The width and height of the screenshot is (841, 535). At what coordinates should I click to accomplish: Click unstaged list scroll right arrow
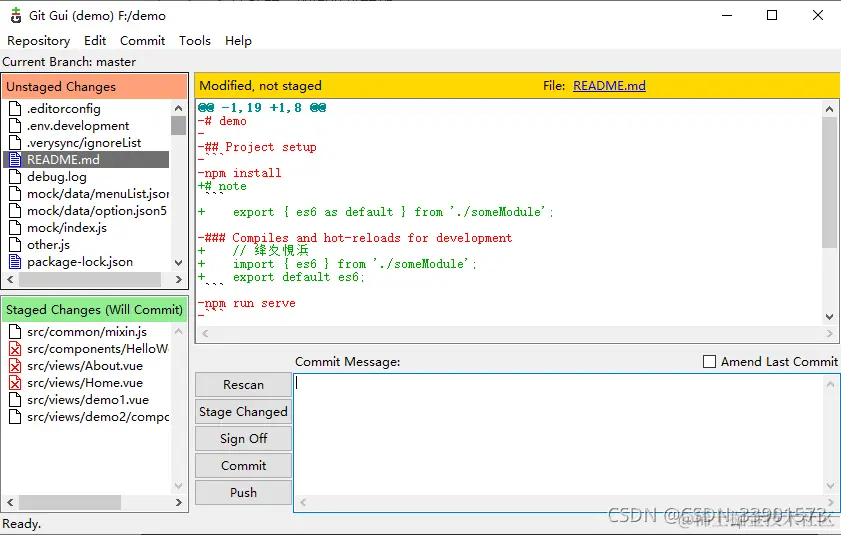(179, 280)
